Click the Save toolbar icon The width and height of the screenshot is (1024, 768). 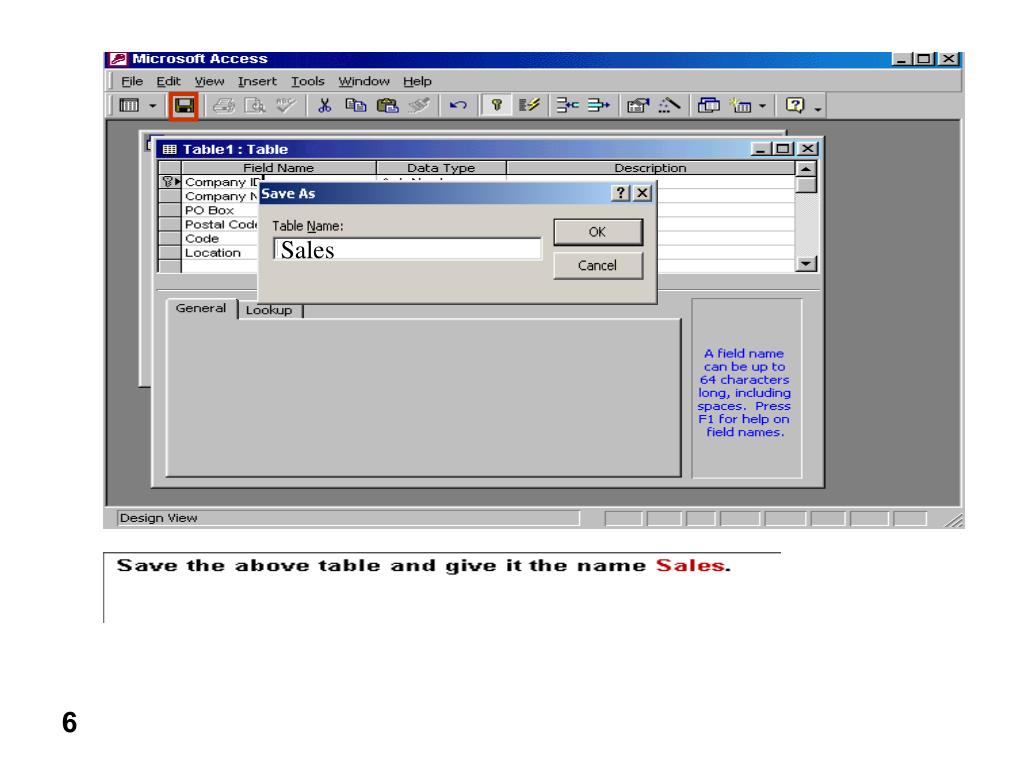coord(184,105)
